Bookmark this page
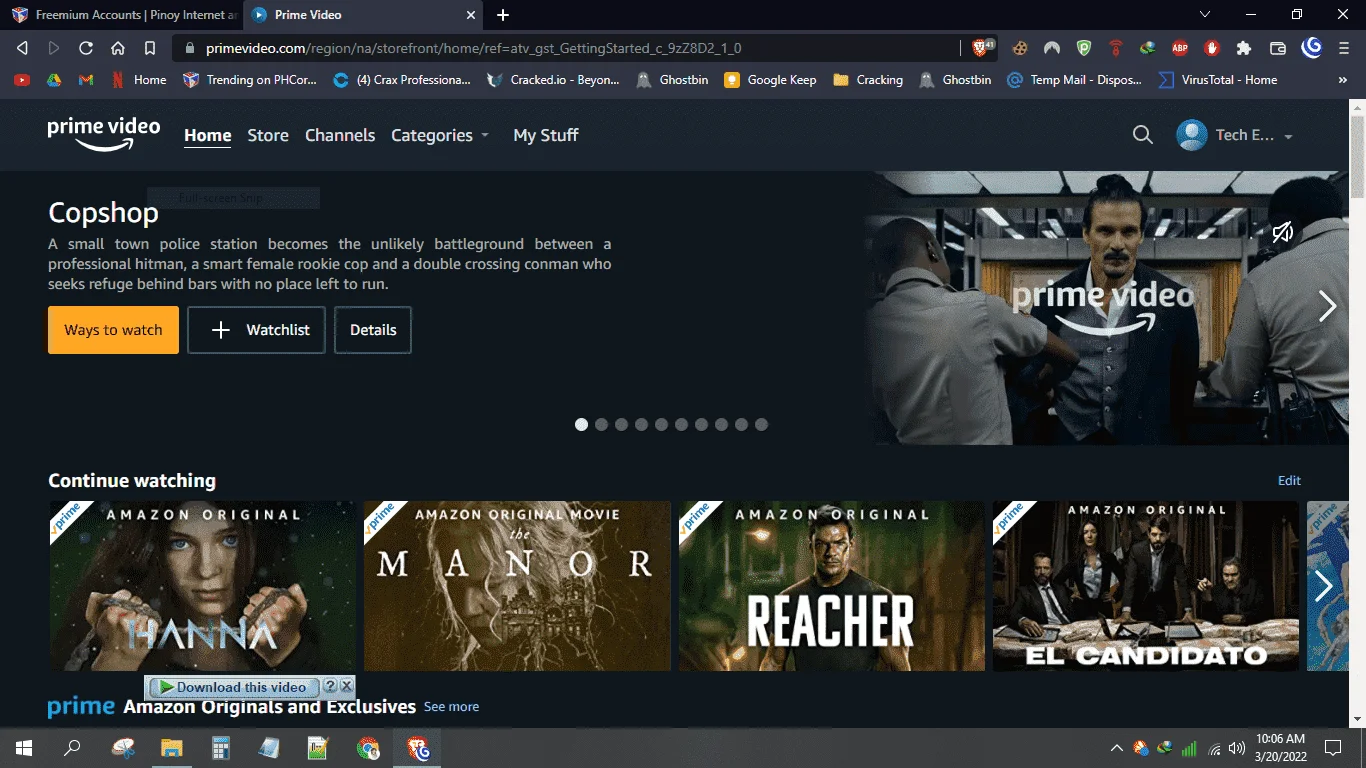 coord(150,48)
